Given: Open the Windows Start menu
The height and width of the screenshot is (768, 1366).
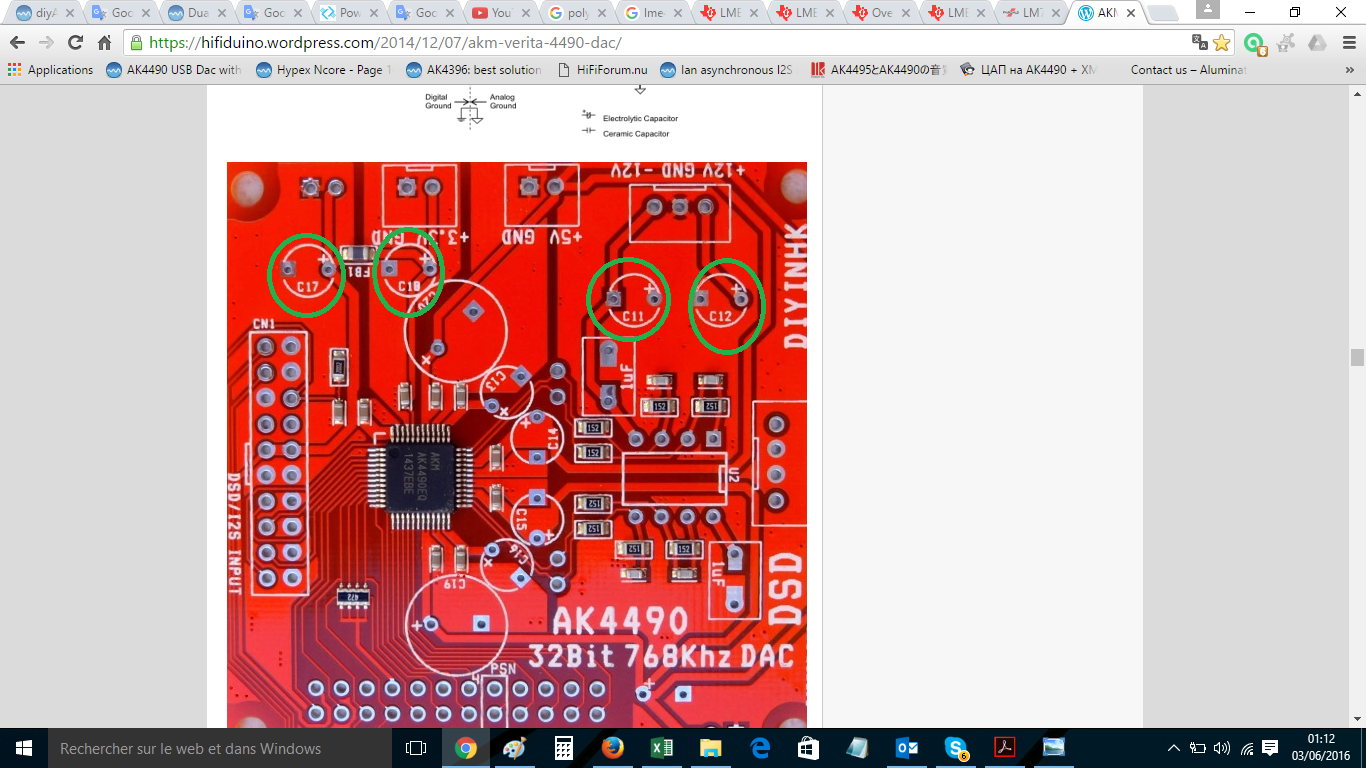Looking at the screenshot, I should click(x=24, y=748).
